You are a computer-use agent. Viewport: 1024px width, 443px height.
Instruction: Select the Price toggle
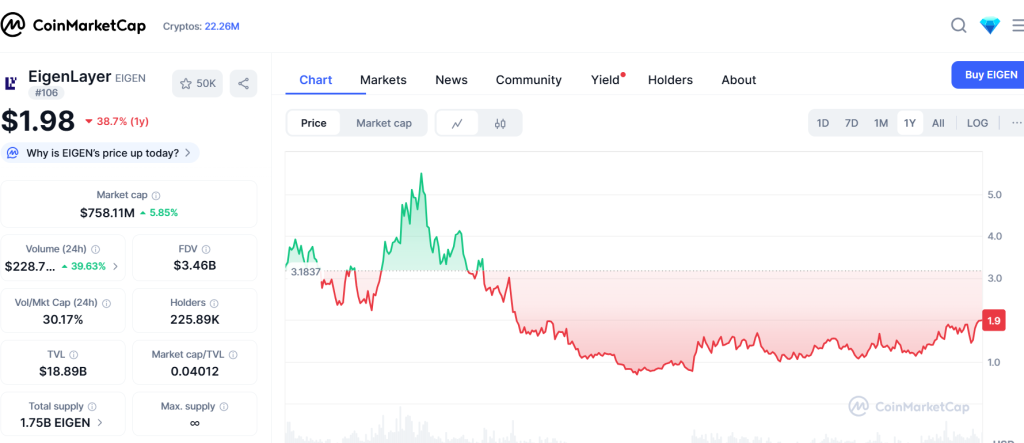314,123
